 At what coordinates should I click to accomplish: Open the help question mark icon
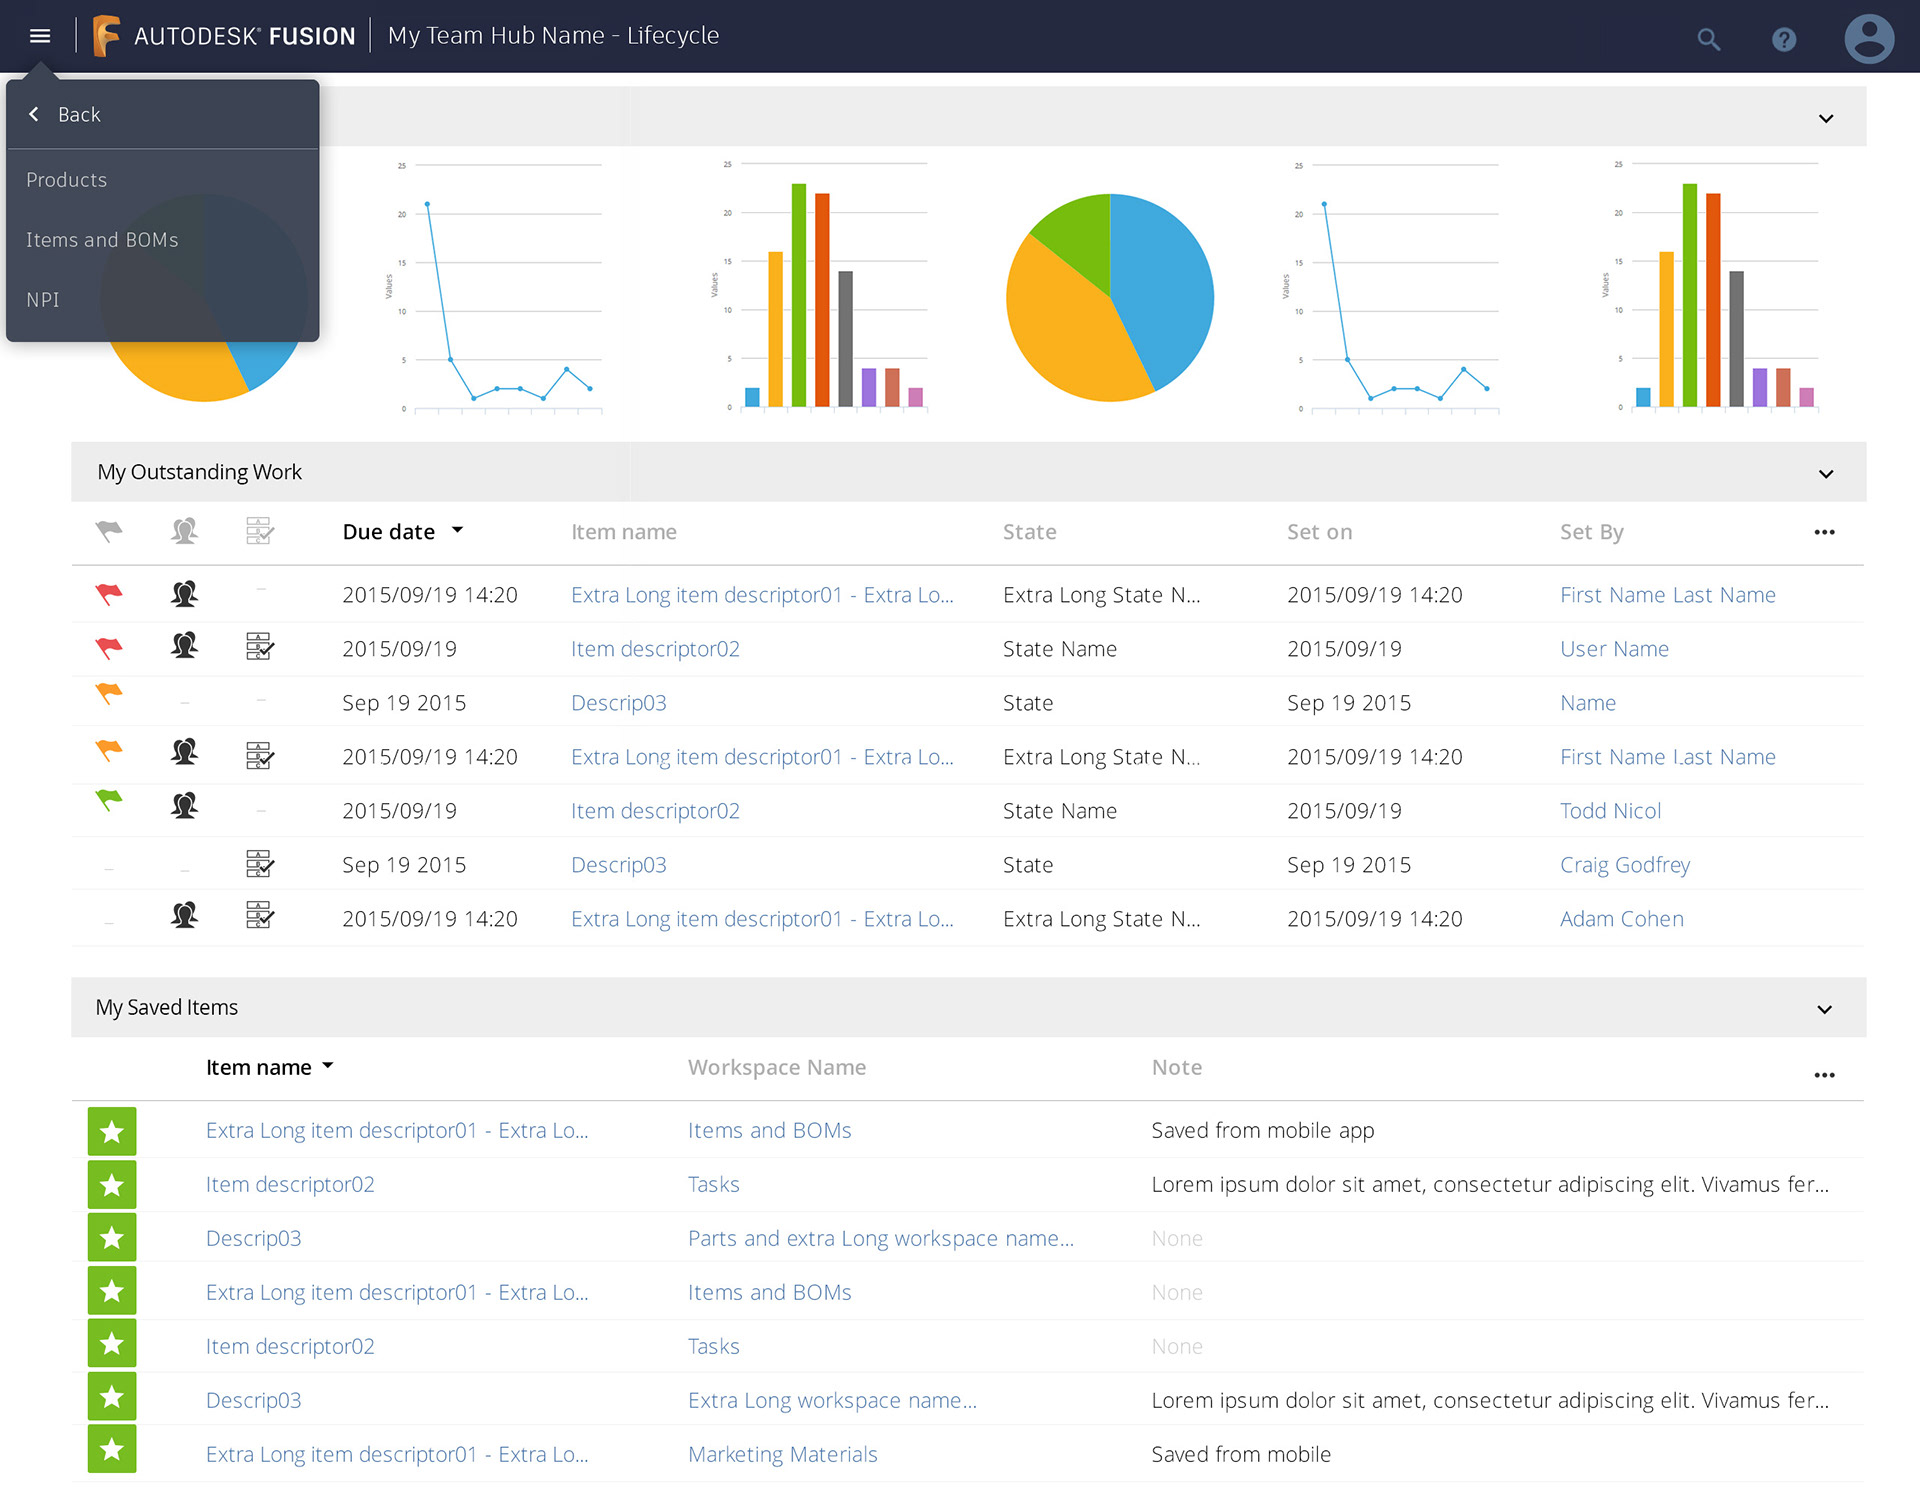click(1784, 40)
